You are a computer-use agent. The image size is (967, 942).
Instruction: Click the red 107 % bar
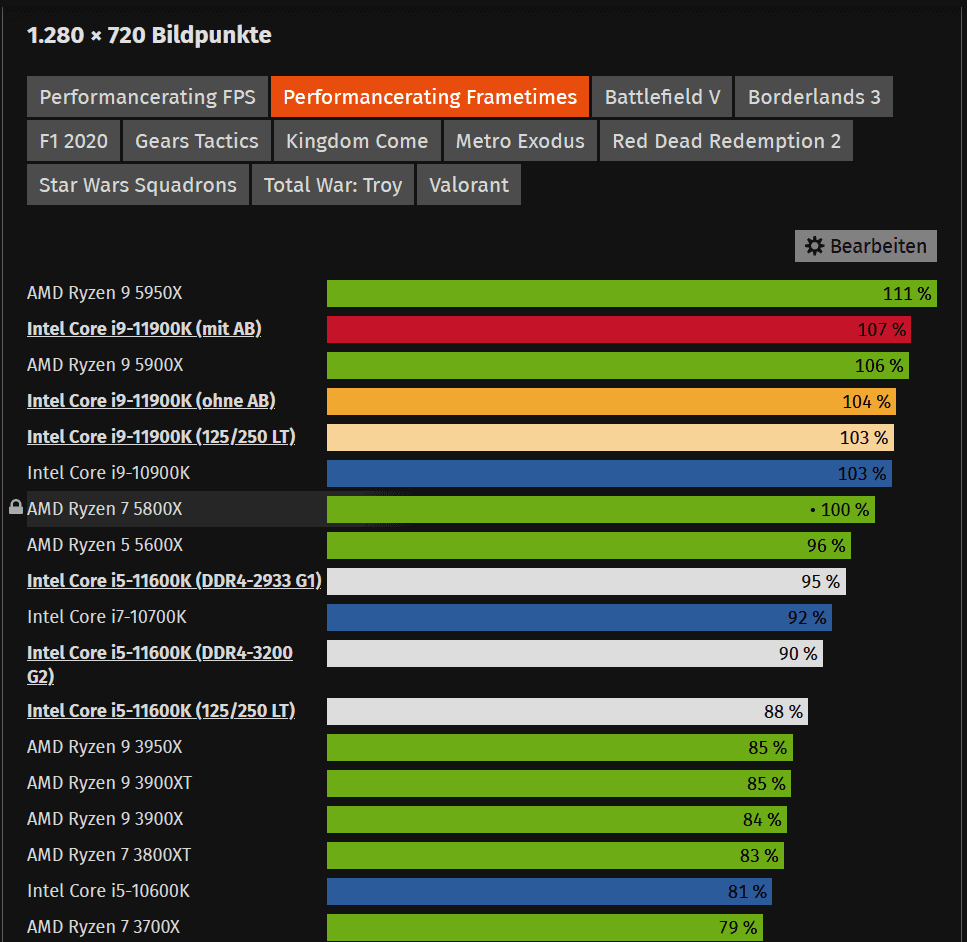pos(619,329)
